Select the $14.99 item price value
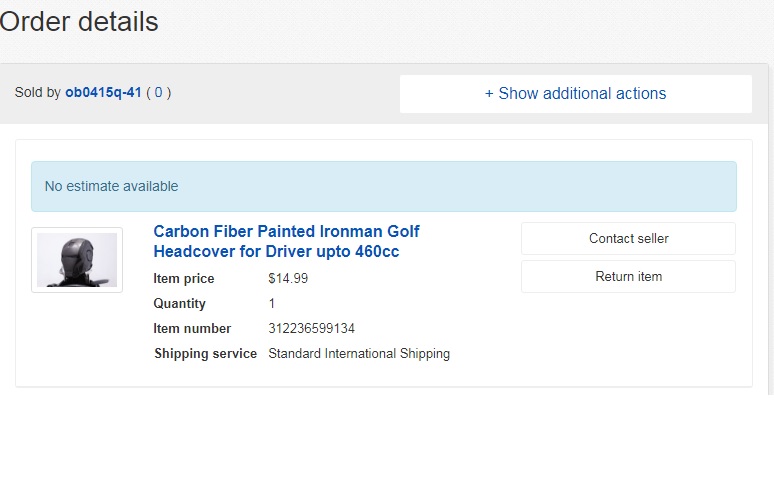 pyautogui.click(x=288, y=279)
